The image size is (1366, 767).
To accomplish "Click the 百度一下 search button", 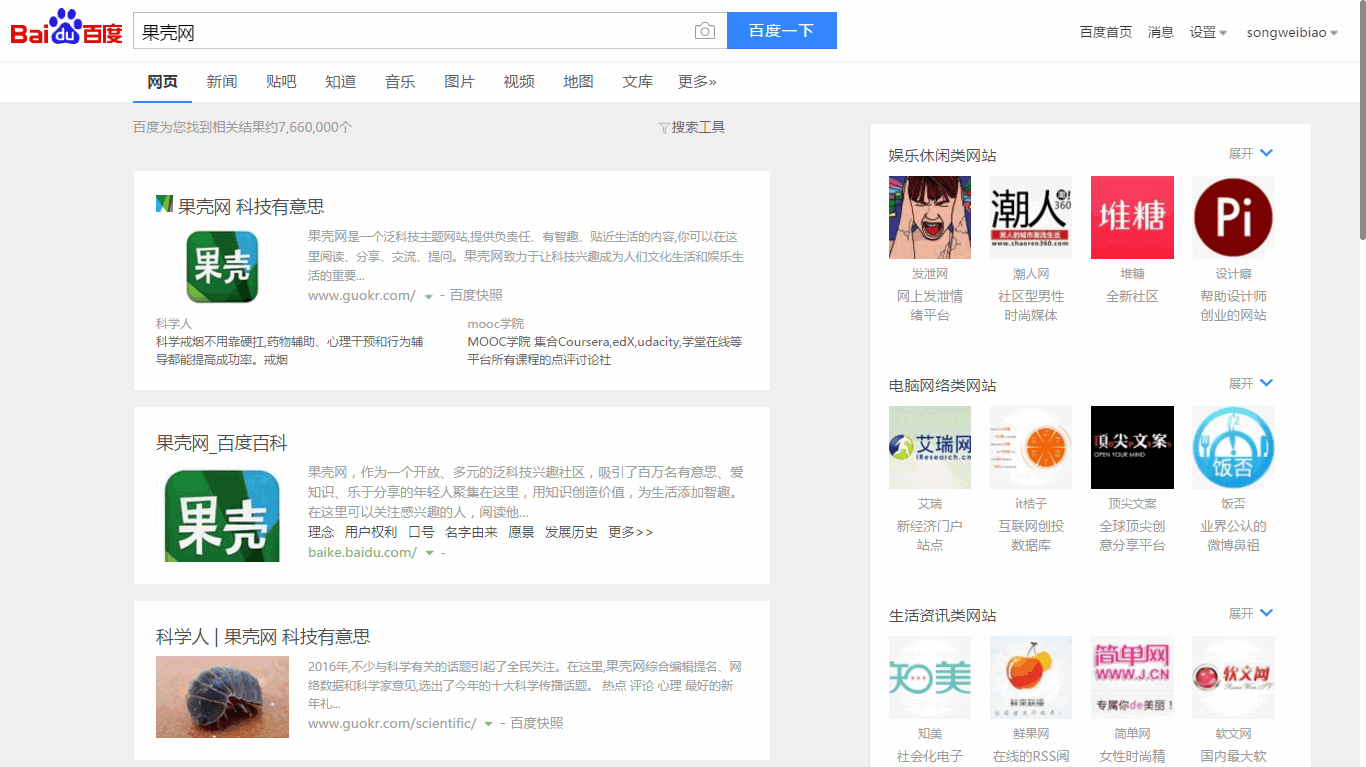I will click(782, 31).
